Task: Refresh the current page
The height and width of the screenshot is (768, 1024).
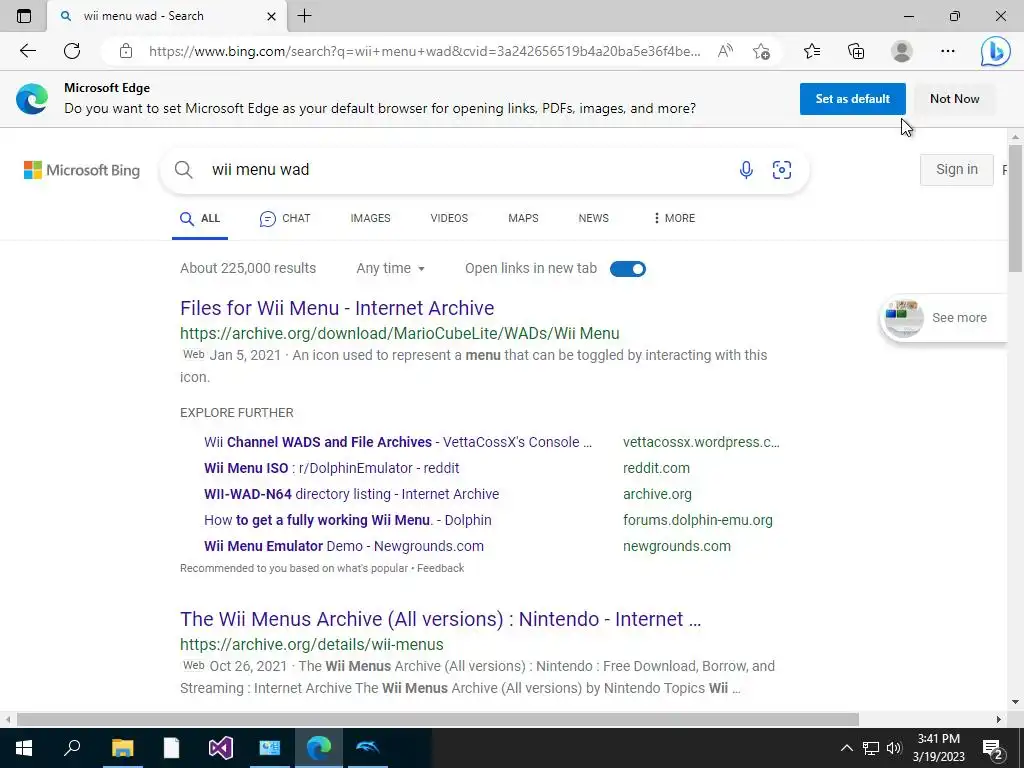Action: click(72, 51)
